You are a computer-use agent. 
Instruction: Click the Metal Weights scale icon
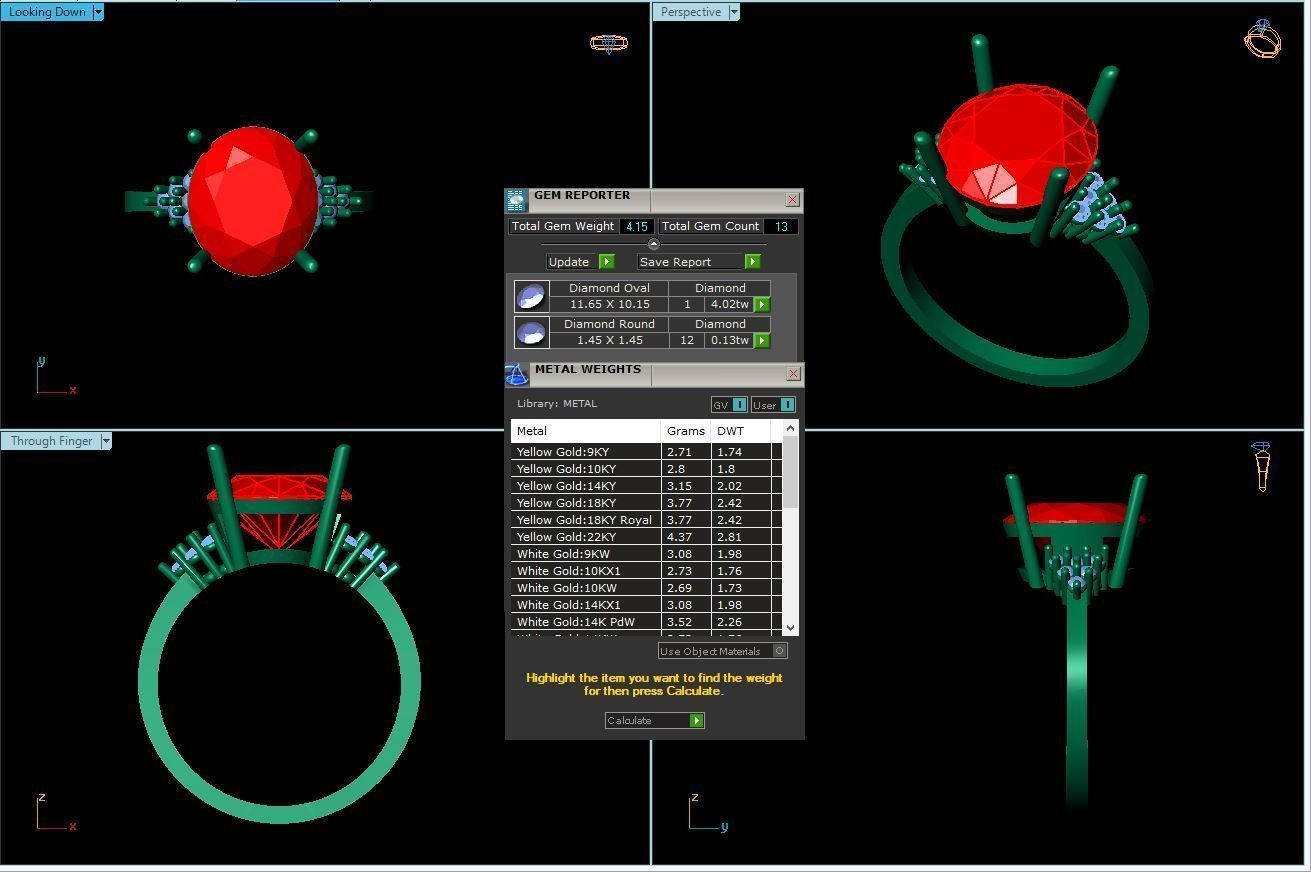click(x=516, y=374)
